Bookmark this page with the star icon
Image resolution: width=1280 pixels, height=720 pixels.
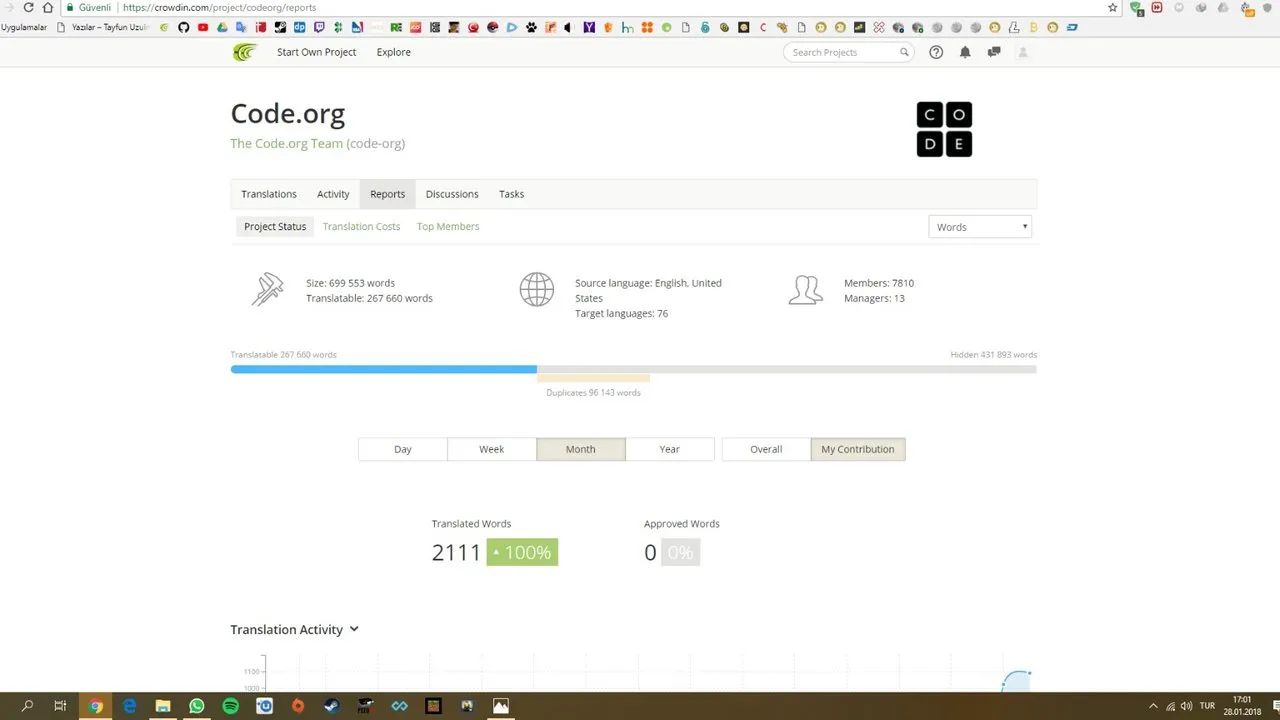1113,7
